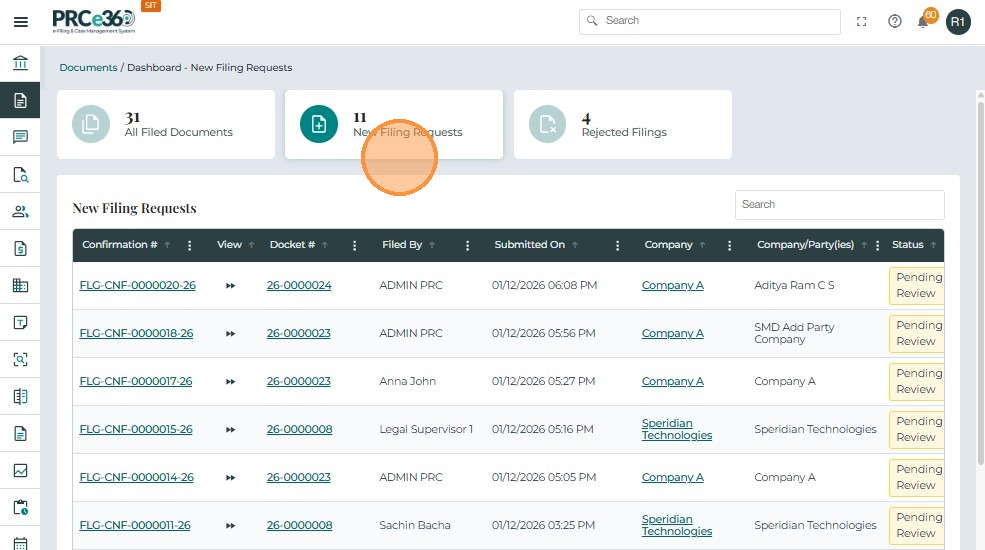Open docket 26-0000024 link
The width and height of the screenshot is (985, 550).
coord(298,286)
